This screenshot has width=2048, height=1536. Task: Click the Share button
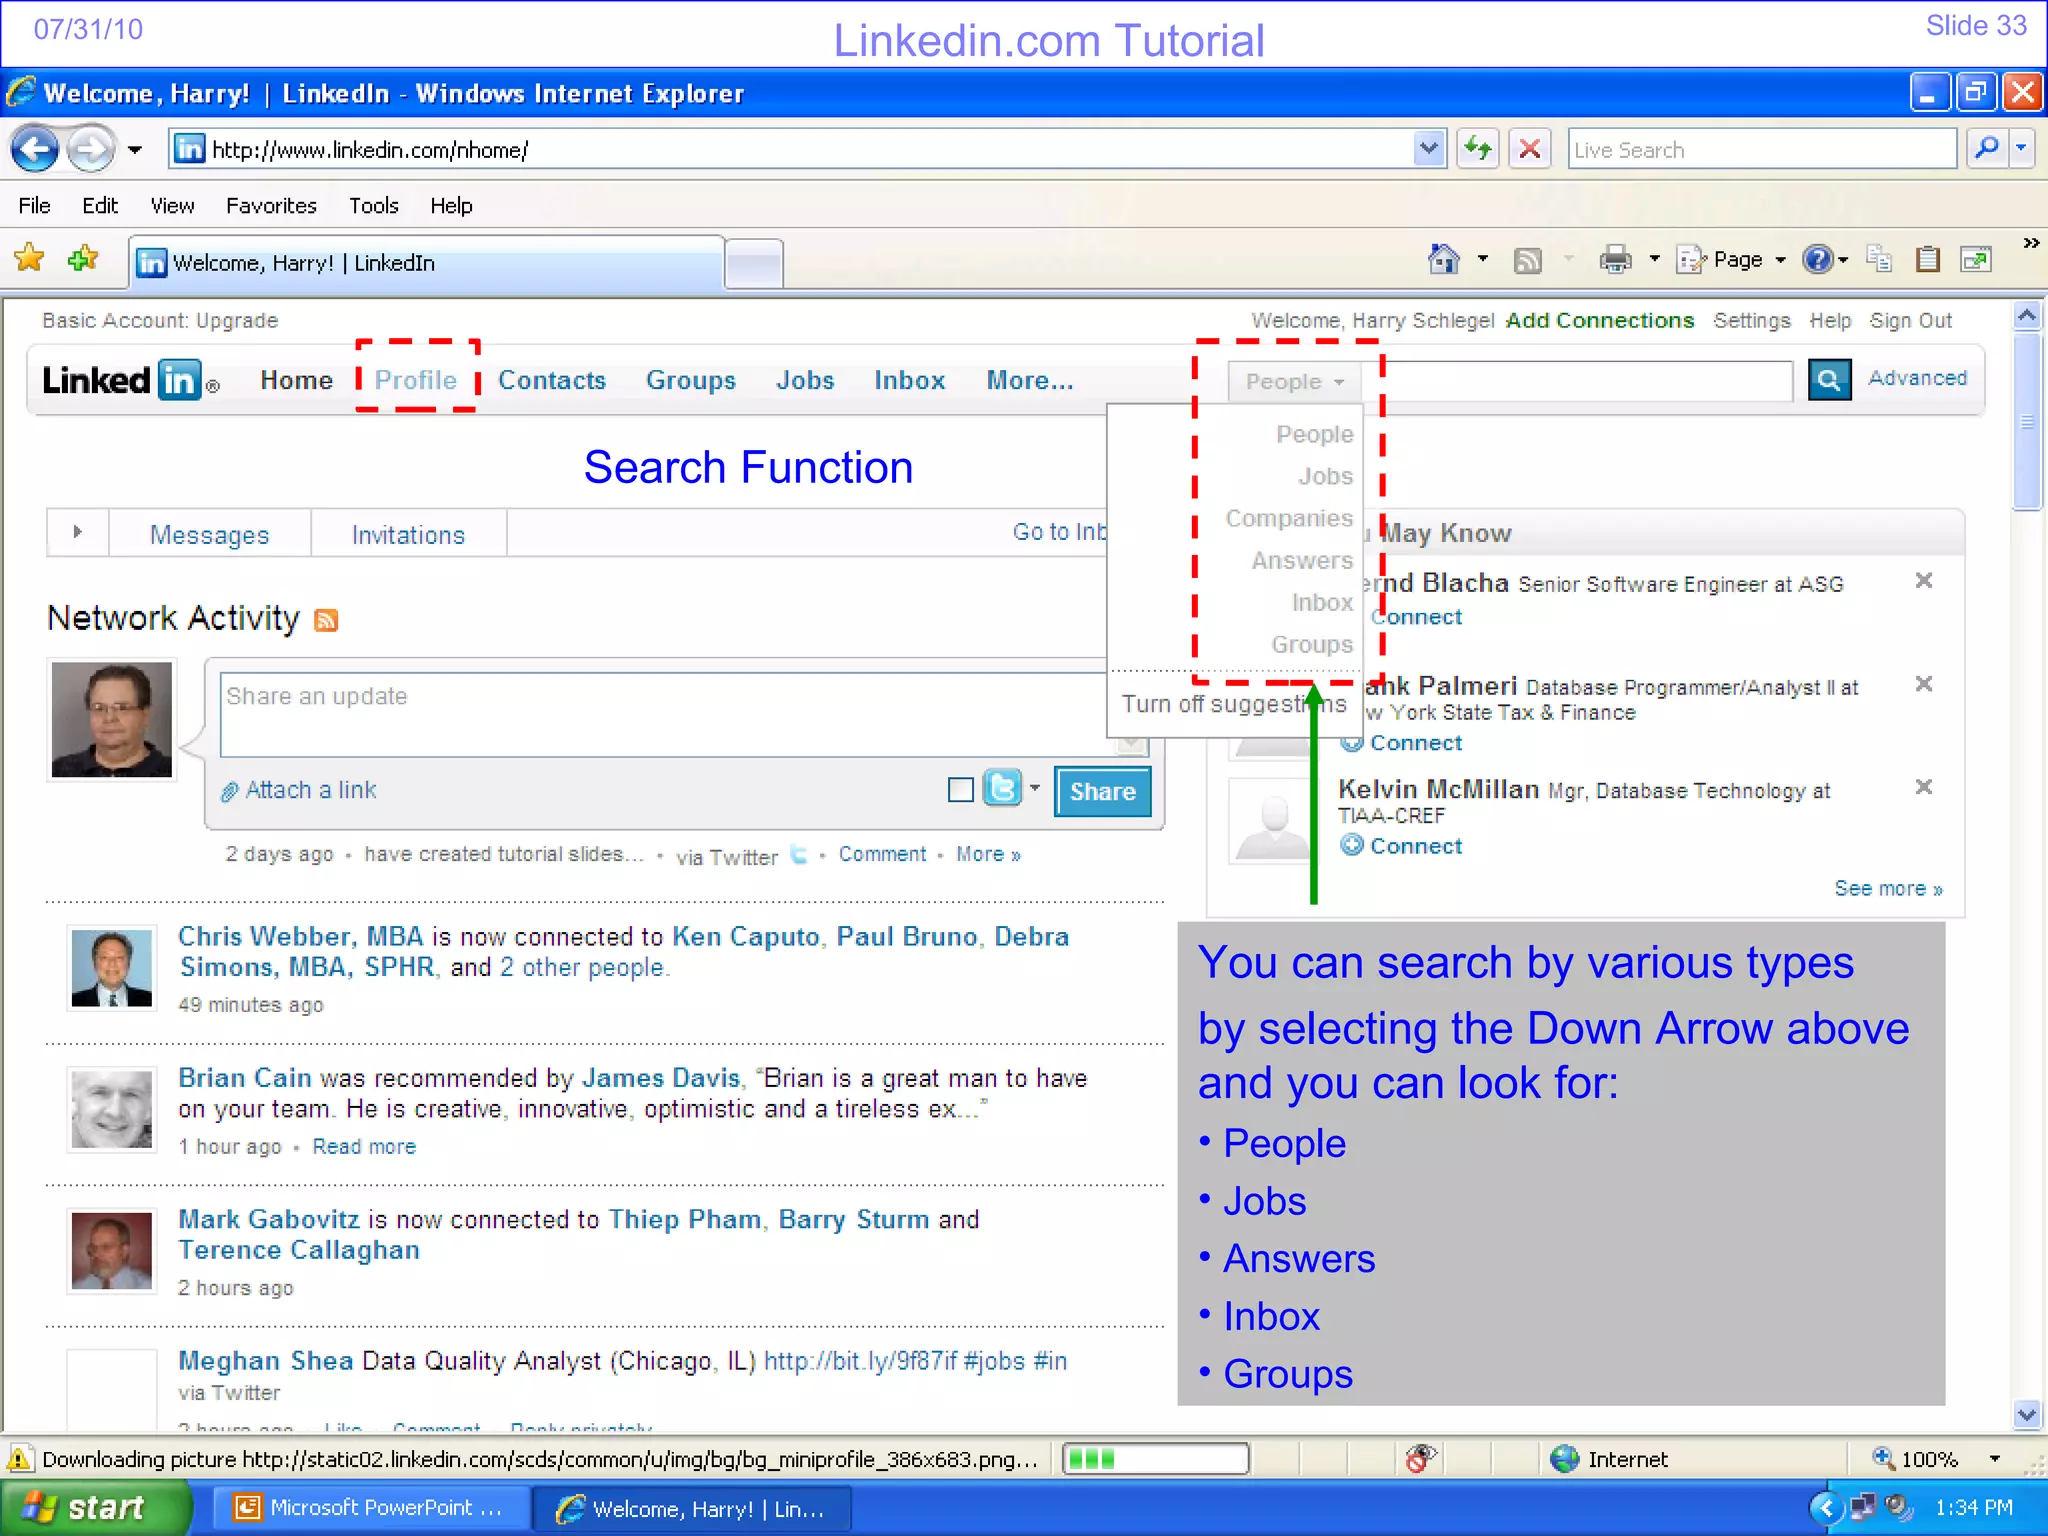point(1102,791)
